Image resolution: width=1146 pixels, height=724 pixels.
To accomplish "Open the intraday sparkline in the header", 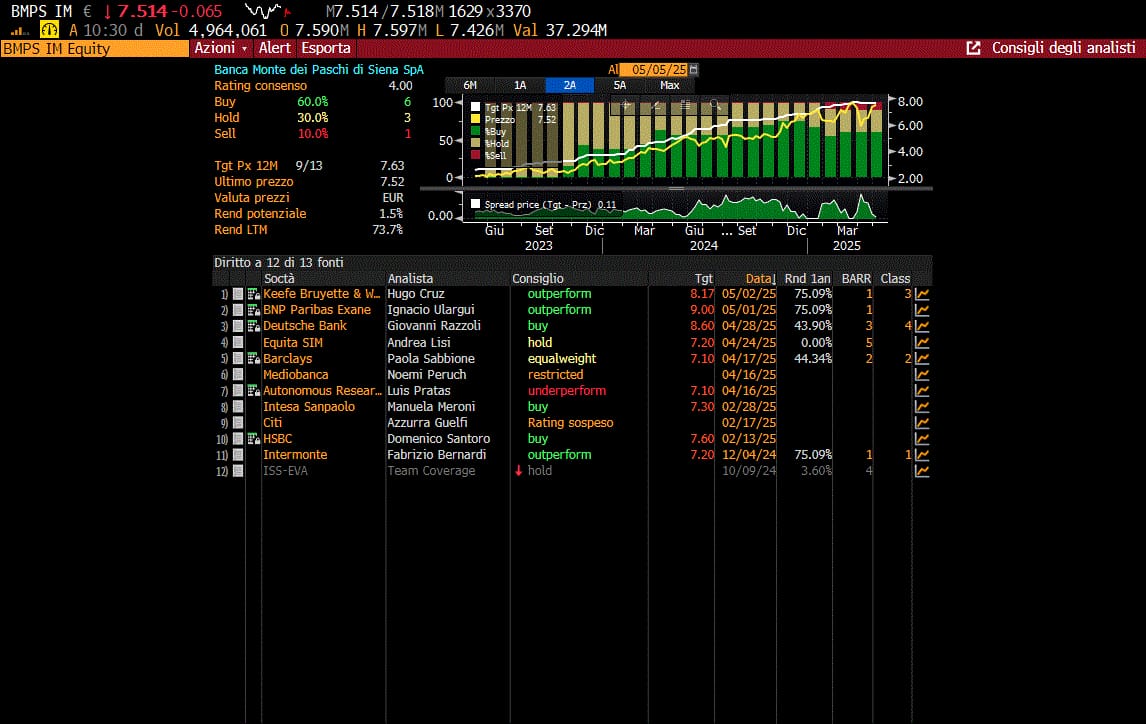I will [x=267, y=11].
